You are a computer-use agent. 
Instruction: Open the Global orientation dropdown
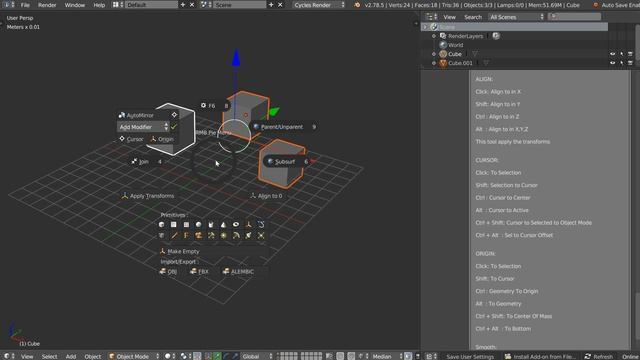[x=256, y=356]
